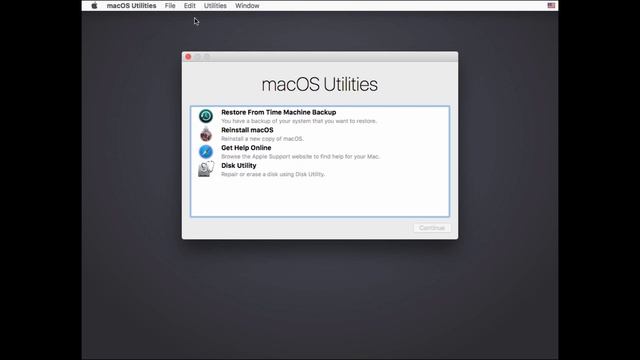Click 'Repair or erase a disk' description
The image size is (640, 360).
pyautogui.click(x=273, y=174)
